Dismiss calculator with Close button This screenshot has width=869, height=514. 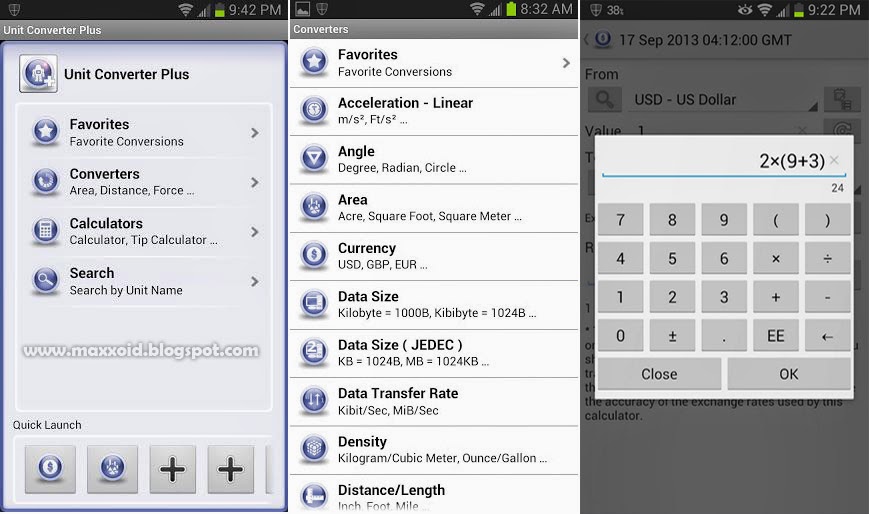click(659, 374)
